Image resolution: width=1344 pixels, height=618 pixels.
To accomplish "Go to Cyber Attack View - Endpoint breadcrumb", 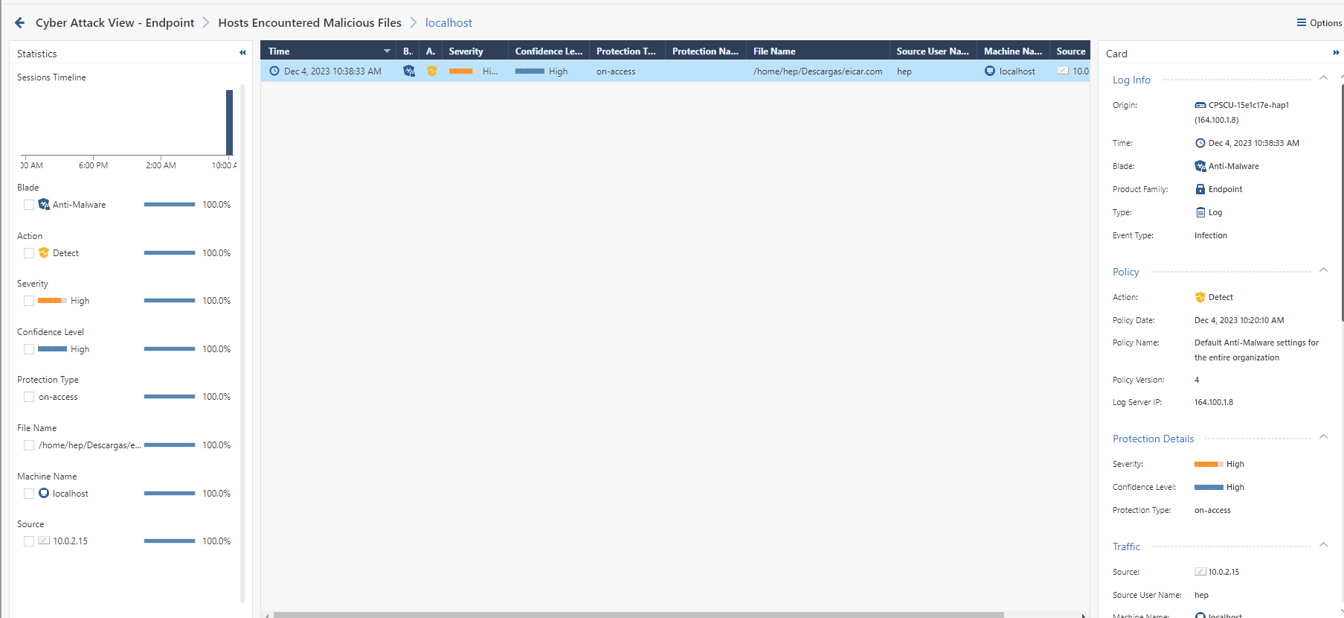I will [x=115, y=22].
